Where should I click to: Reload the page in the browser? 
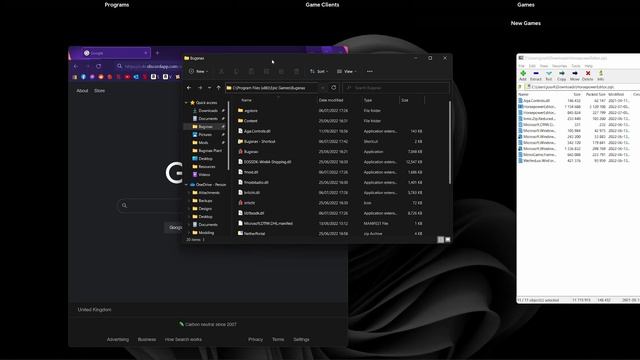(98, 66)
